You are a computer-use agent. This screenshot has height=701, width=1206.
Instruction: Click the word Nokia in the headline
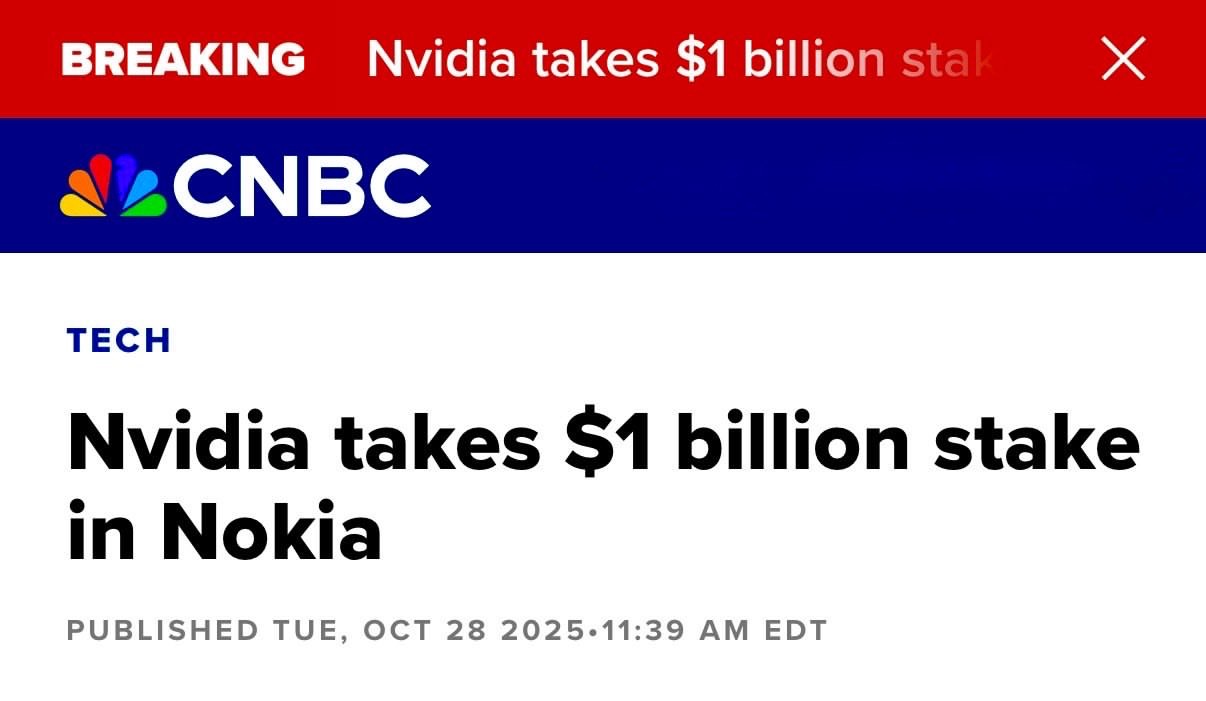(271, 532)
